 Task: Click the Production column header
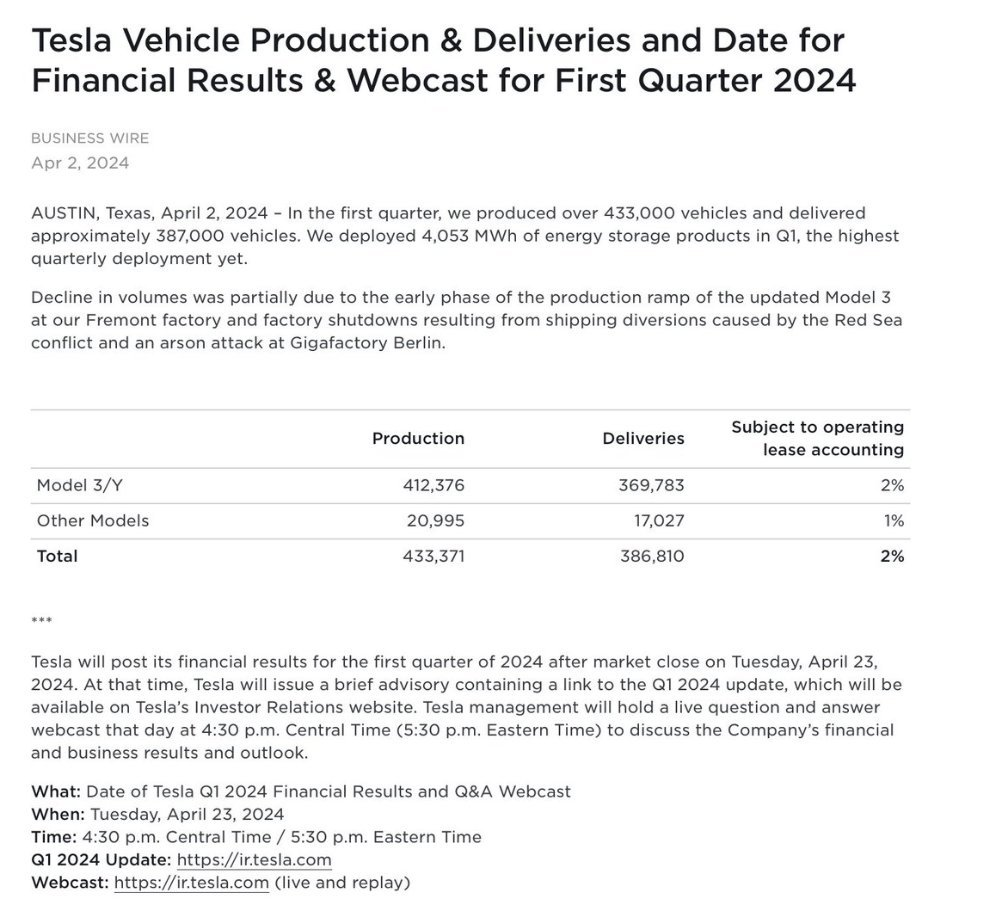click(x=418, y=438)
